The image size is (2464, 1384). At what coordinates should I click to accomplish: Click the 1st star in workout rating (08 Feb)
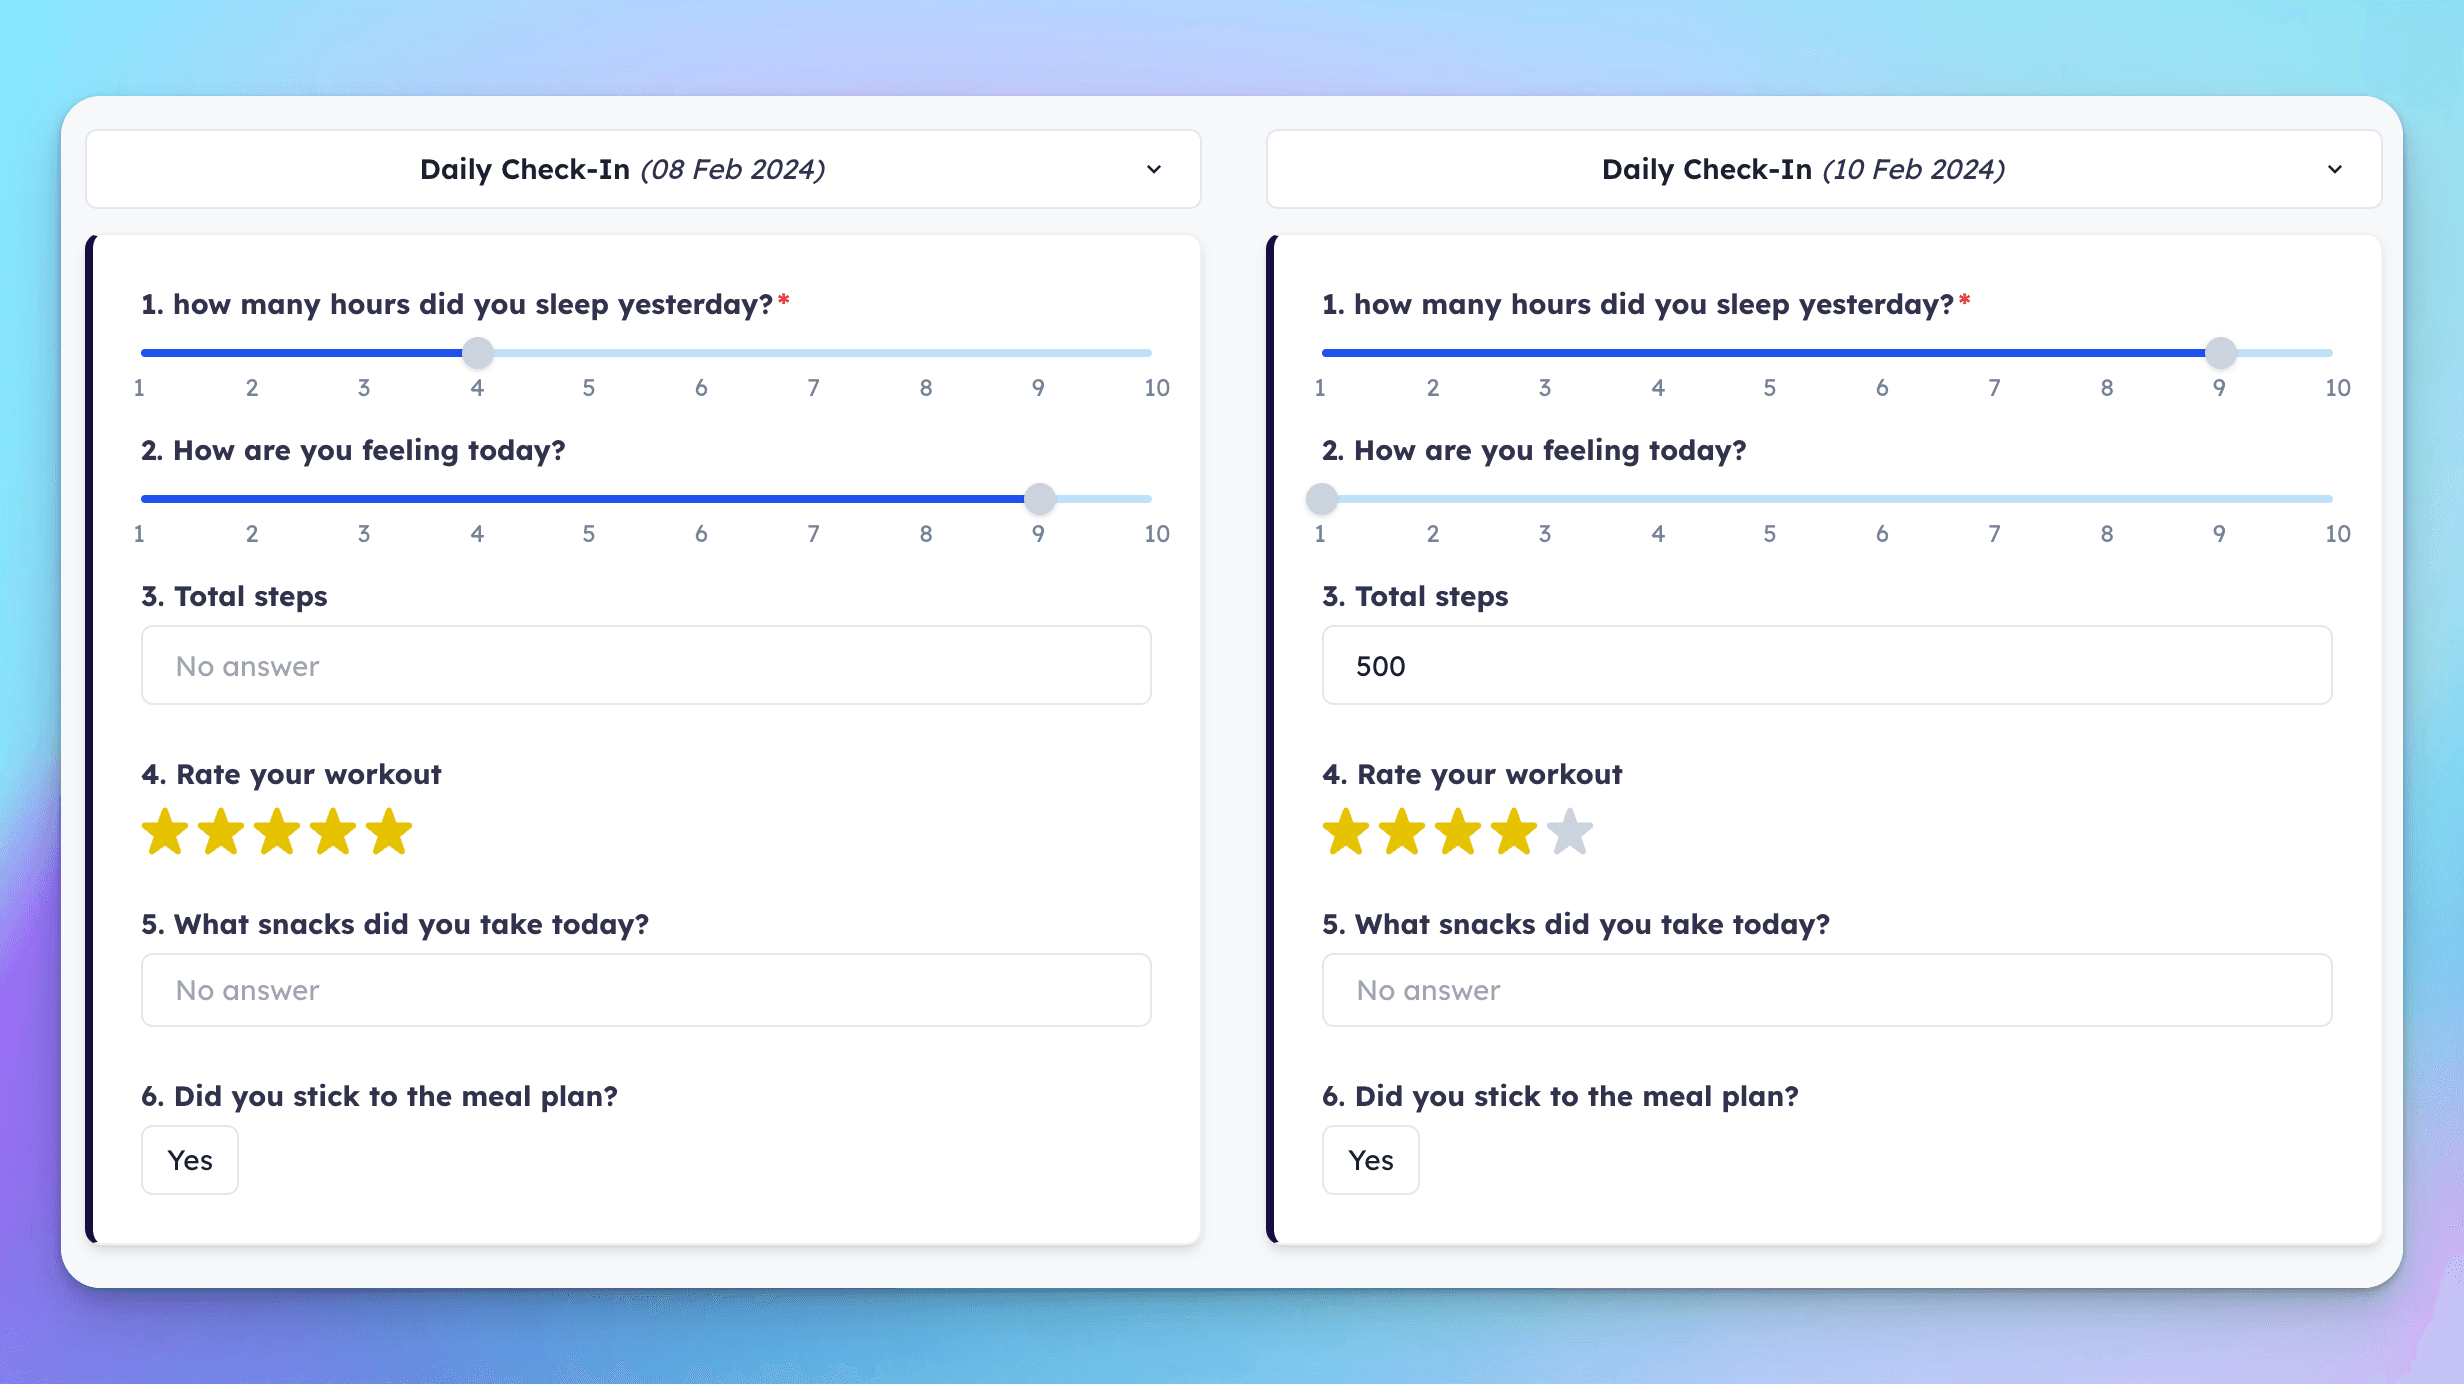pyautogui.click(x=166, y=831)
